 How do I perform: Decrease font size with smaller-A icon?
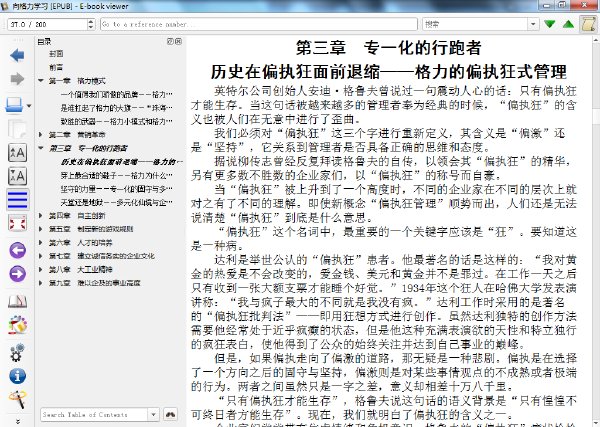click(17, 176)
